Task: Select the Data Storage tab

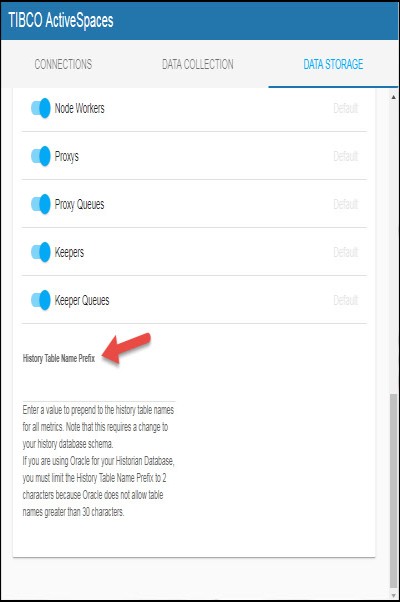Action: click(333, 64)
